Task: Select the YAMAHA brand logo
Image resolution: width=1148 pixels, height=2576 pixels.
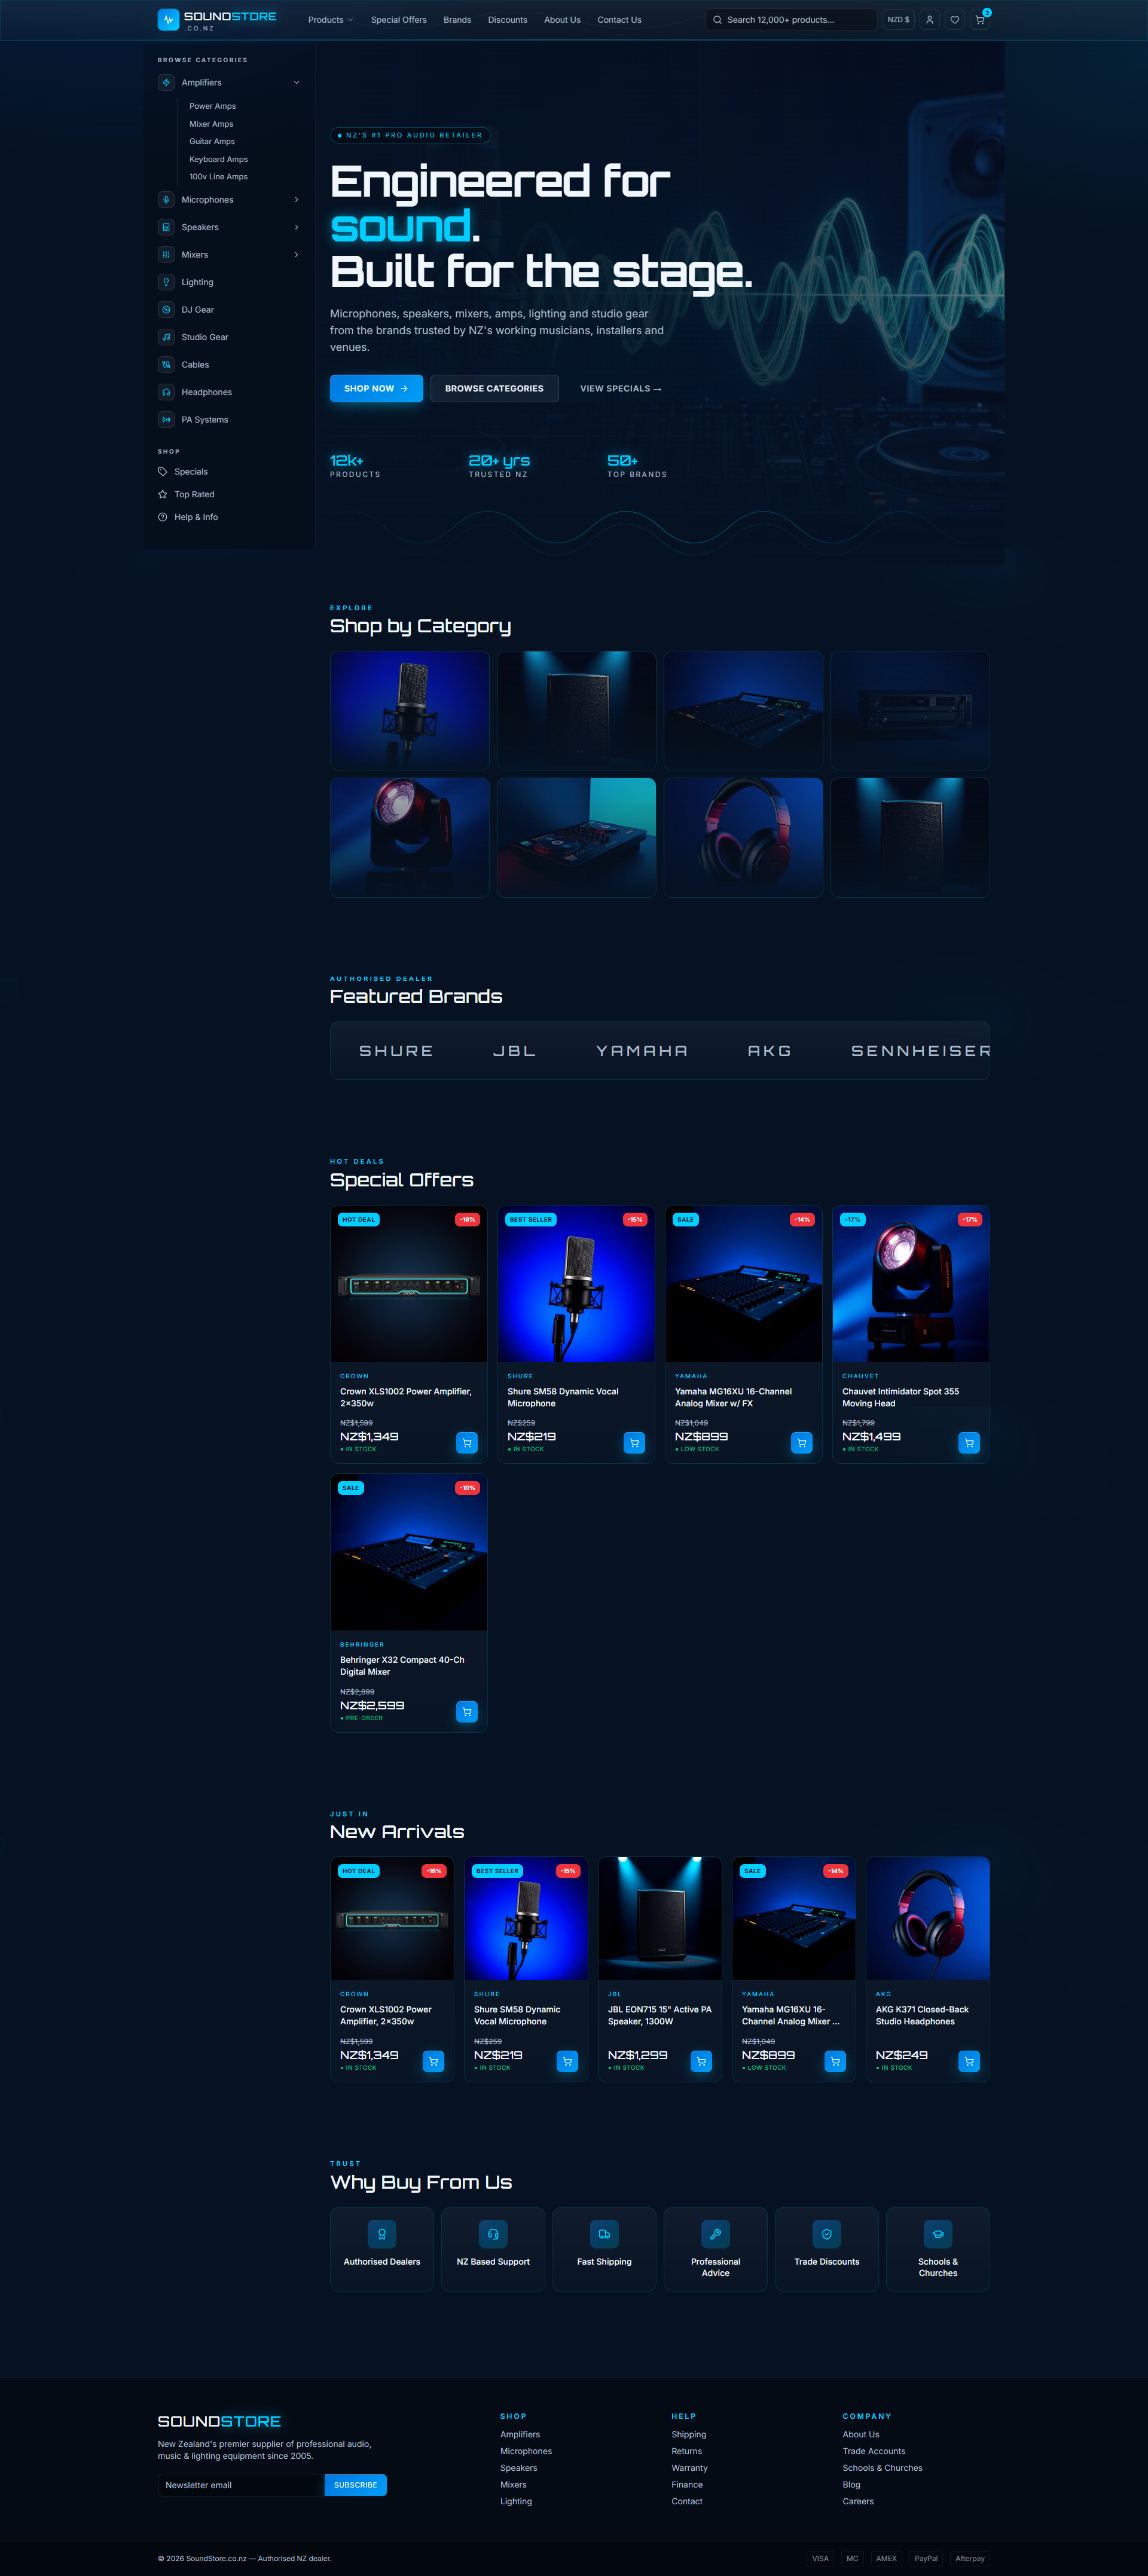Action: pos(642,1051)
